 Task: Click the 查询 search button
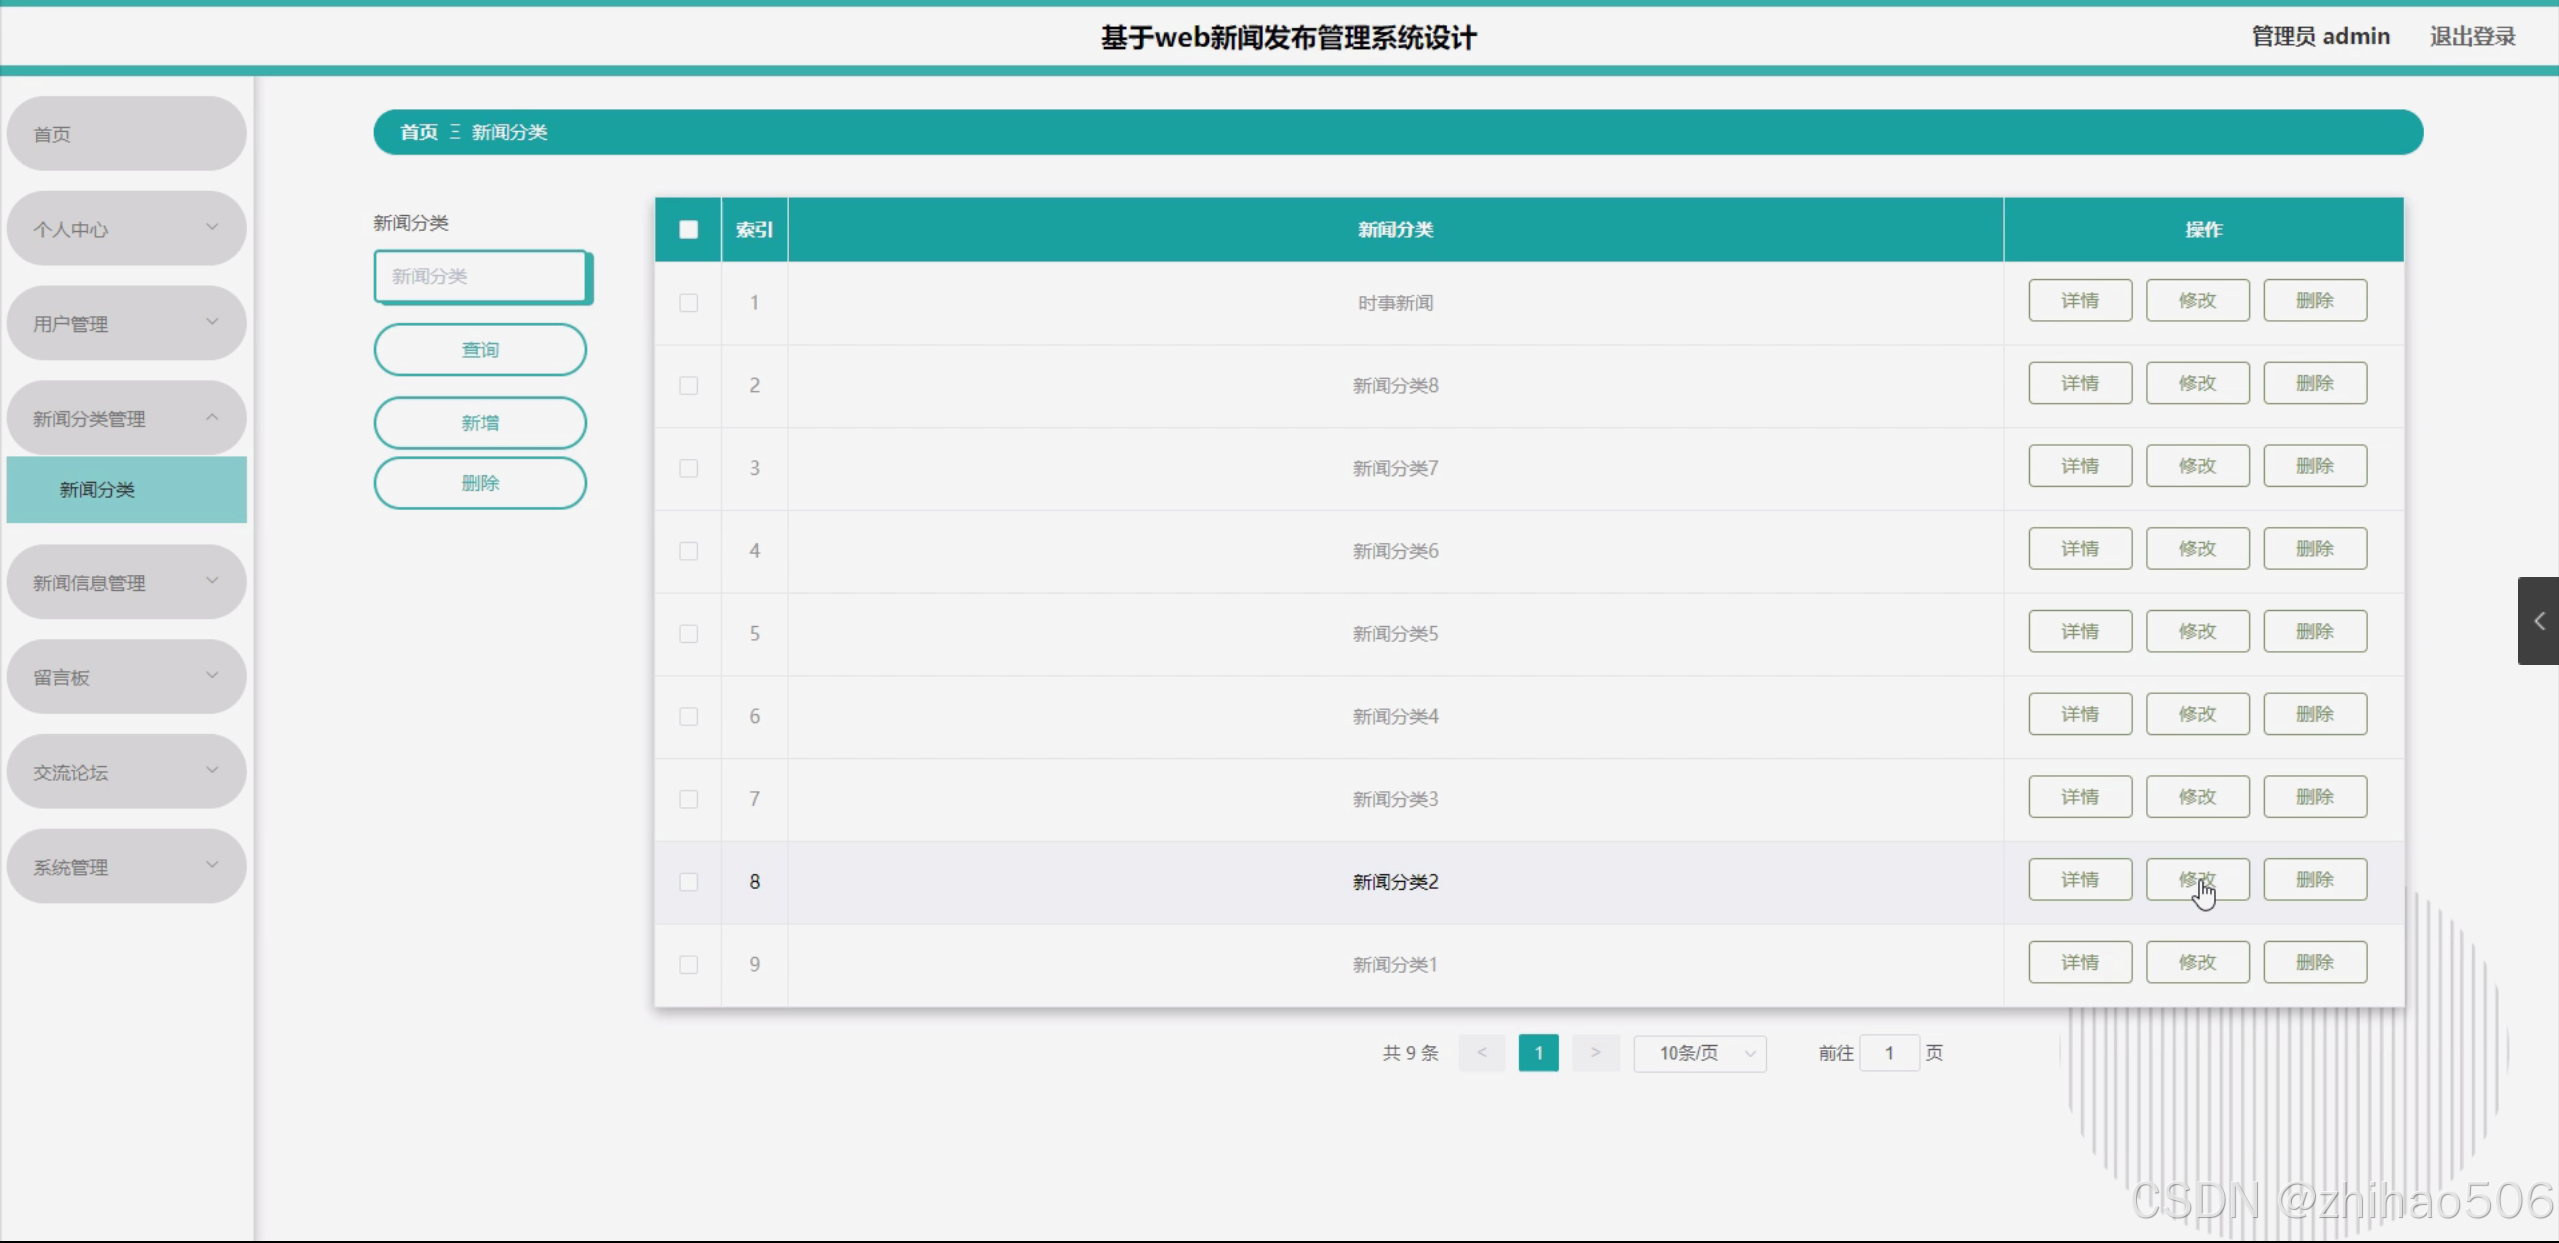click(x=480, y=349)
